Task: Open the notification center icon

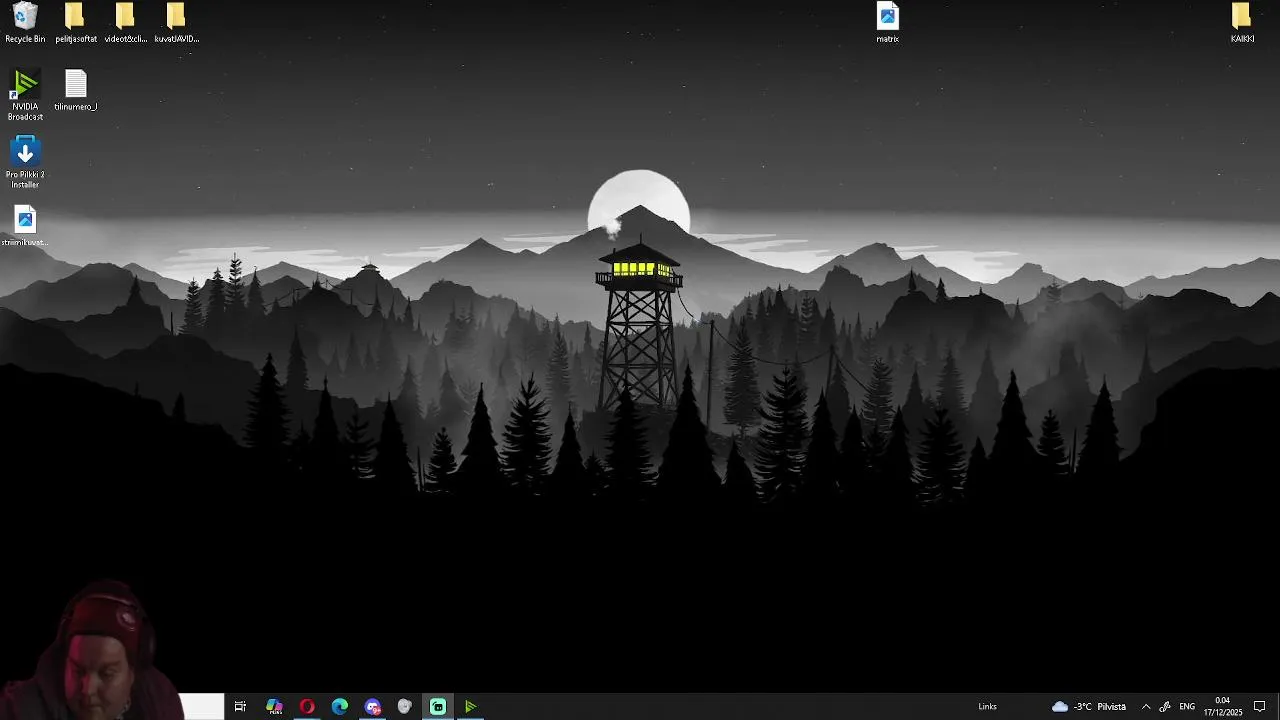Action: [x=1260, y=707]
